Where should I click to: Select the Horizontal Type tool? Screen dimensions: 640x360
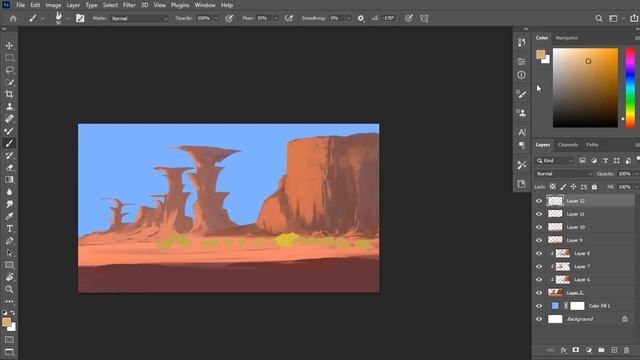click(x=9, y=229)
